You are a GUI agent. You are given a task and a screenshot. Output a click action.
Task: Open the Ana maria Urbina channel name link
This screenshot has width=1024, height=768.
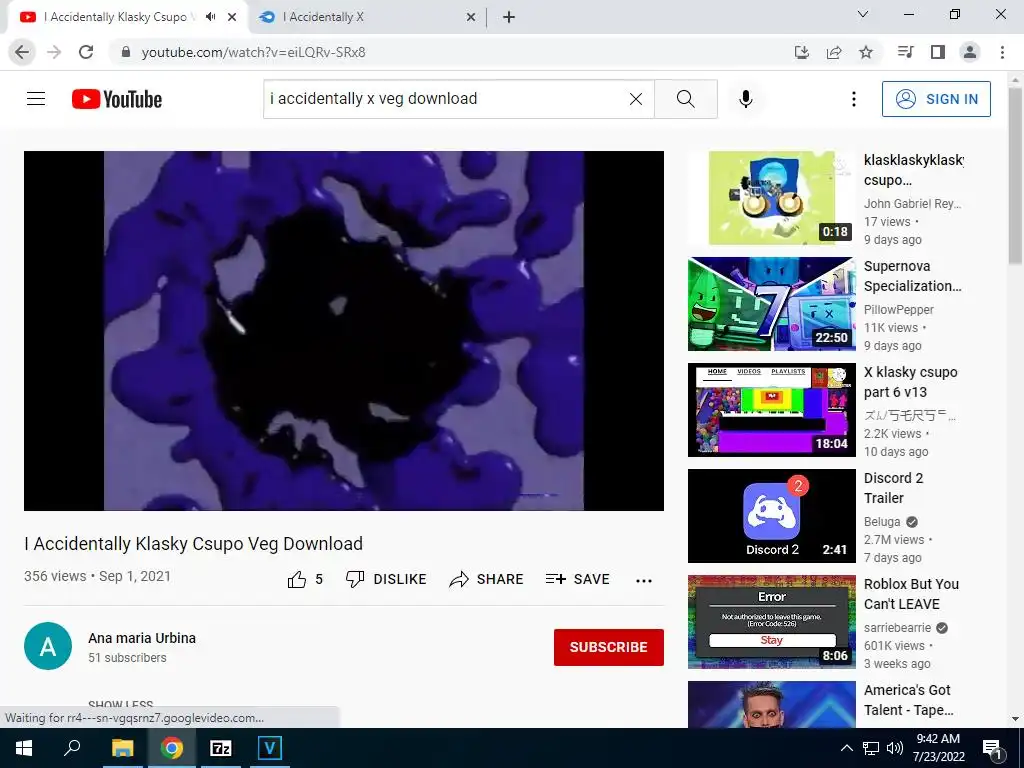(142, 638)
